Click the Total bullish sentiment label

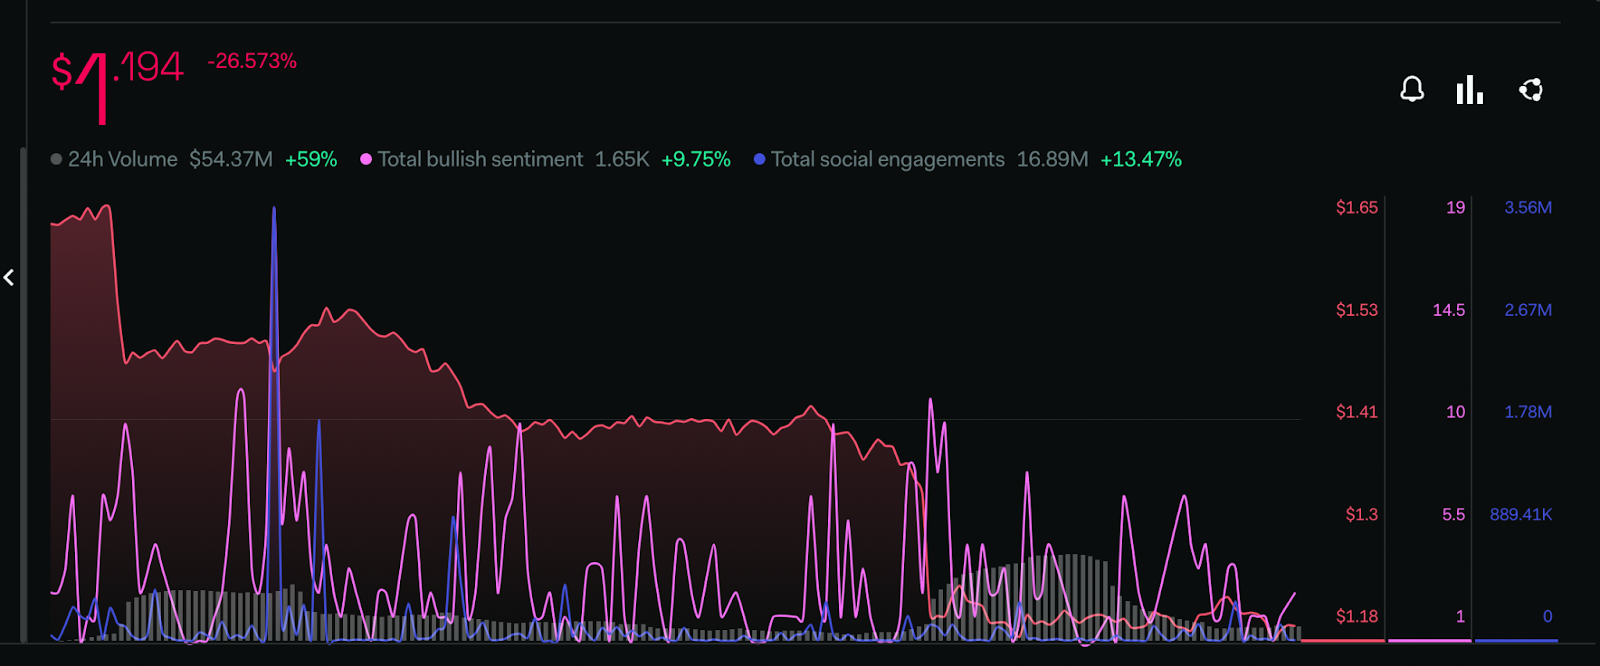[x=480, y=159]
